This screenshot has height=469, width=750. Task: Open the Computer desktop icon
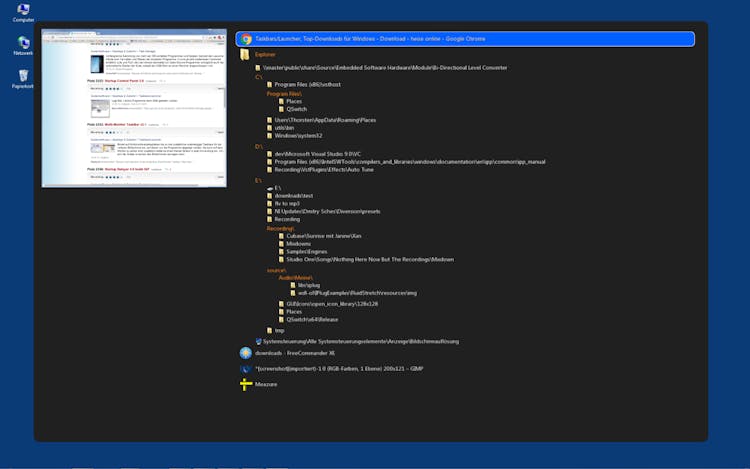coord(22,12)
